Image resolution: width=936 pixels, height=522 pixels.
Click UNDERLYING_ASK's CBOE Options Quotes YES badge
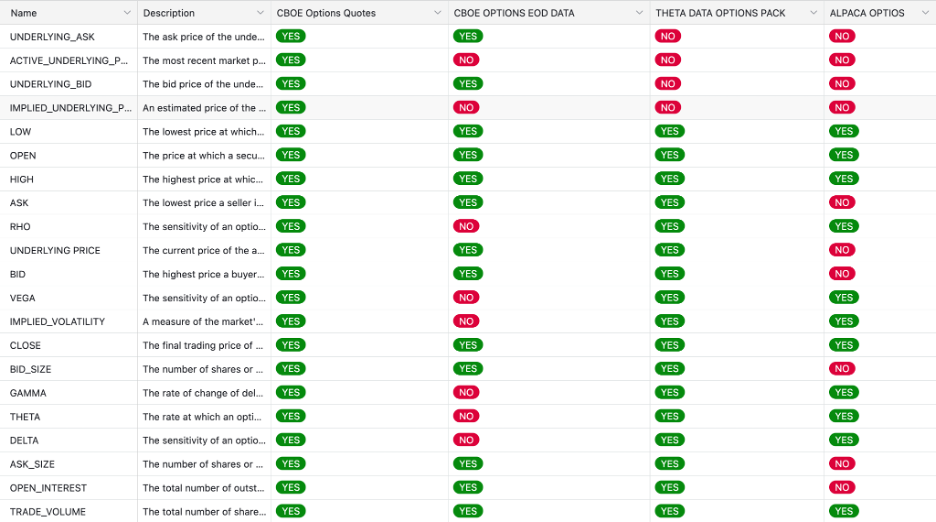click(x=291, y=36)
